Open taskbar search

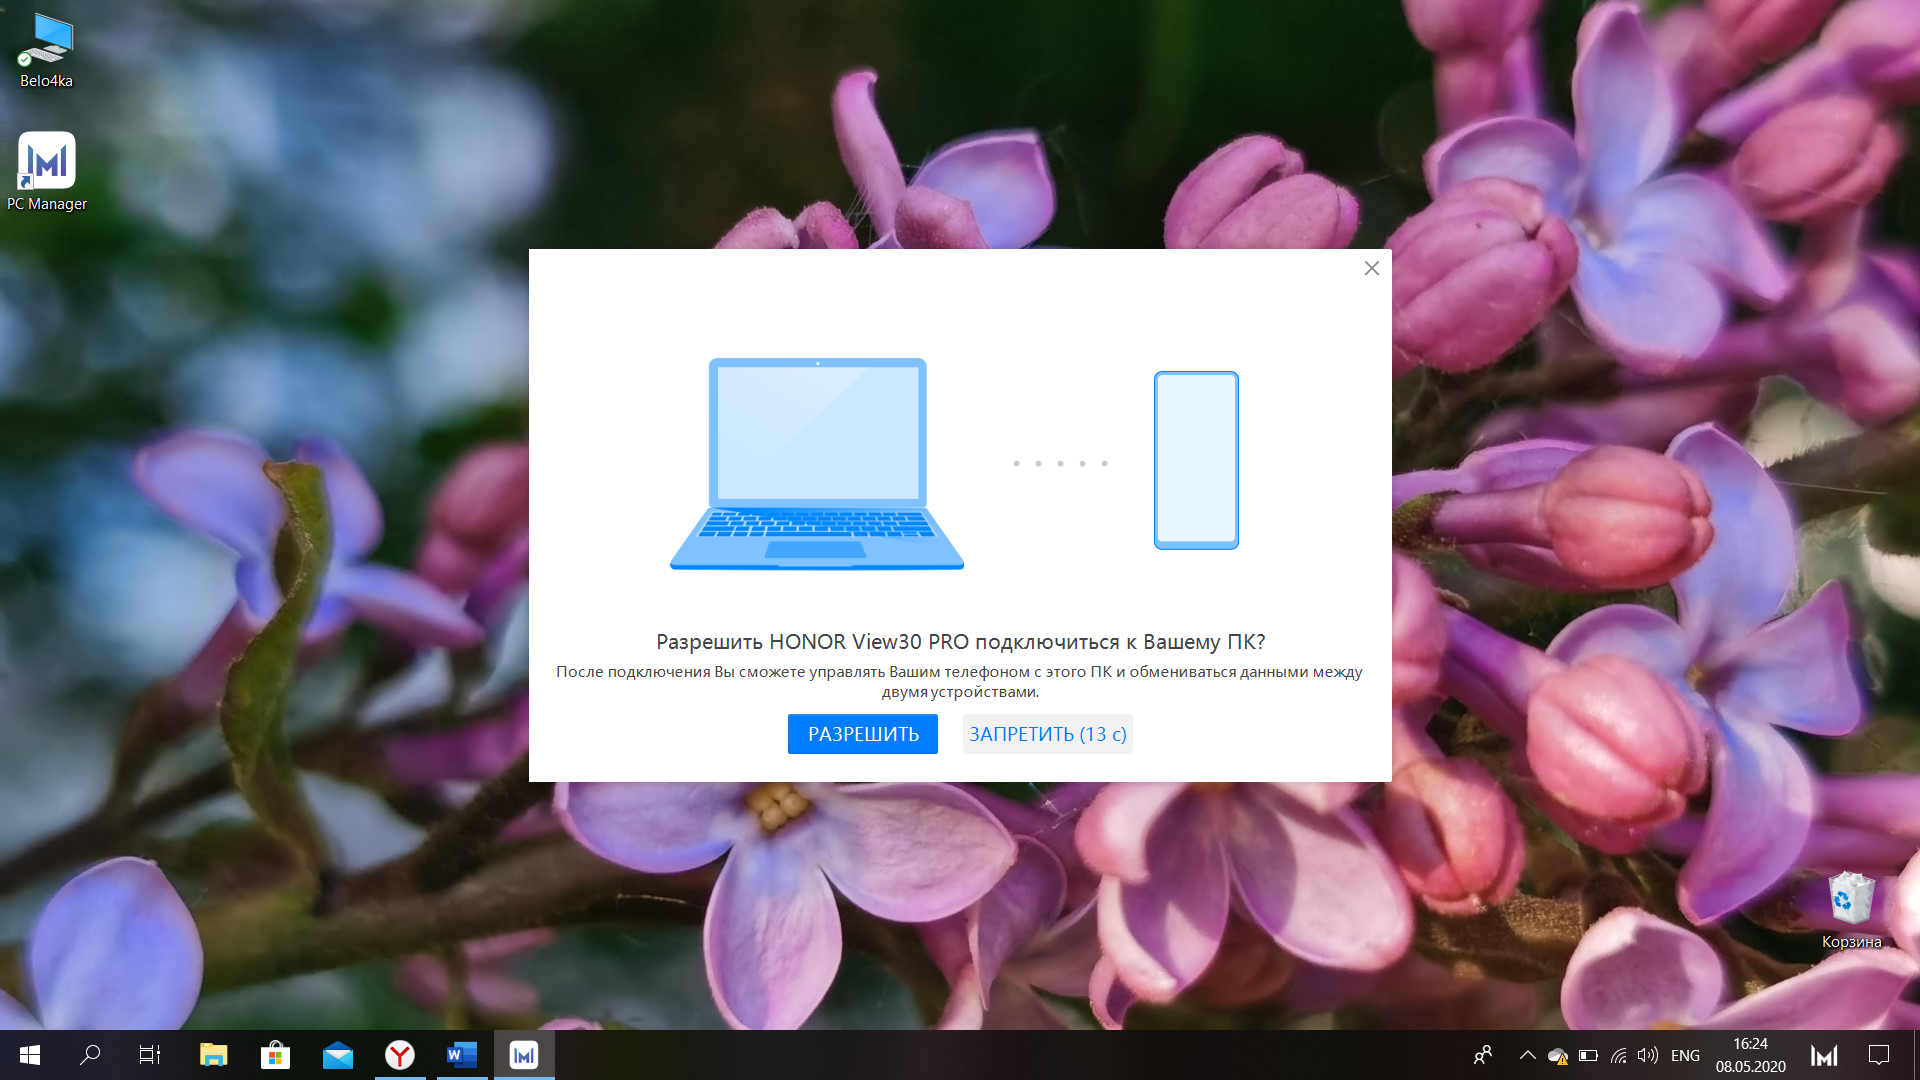(90, 1055)
